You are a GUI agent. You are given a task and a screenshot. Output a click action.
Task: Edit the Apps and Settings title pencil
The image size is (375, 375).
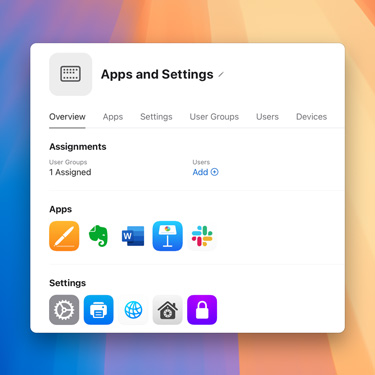(221, 75)
